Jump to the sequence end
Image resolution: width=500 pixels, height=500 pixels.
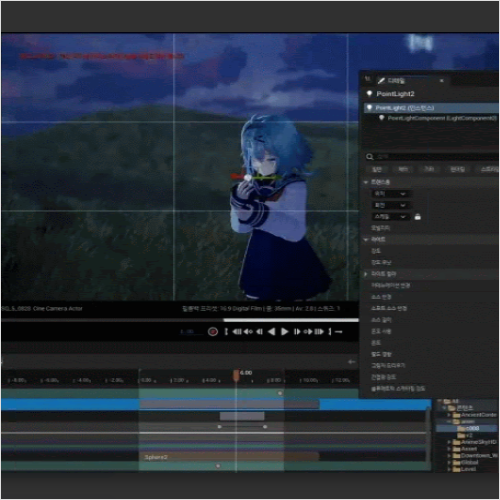click(x=319, y=332)
